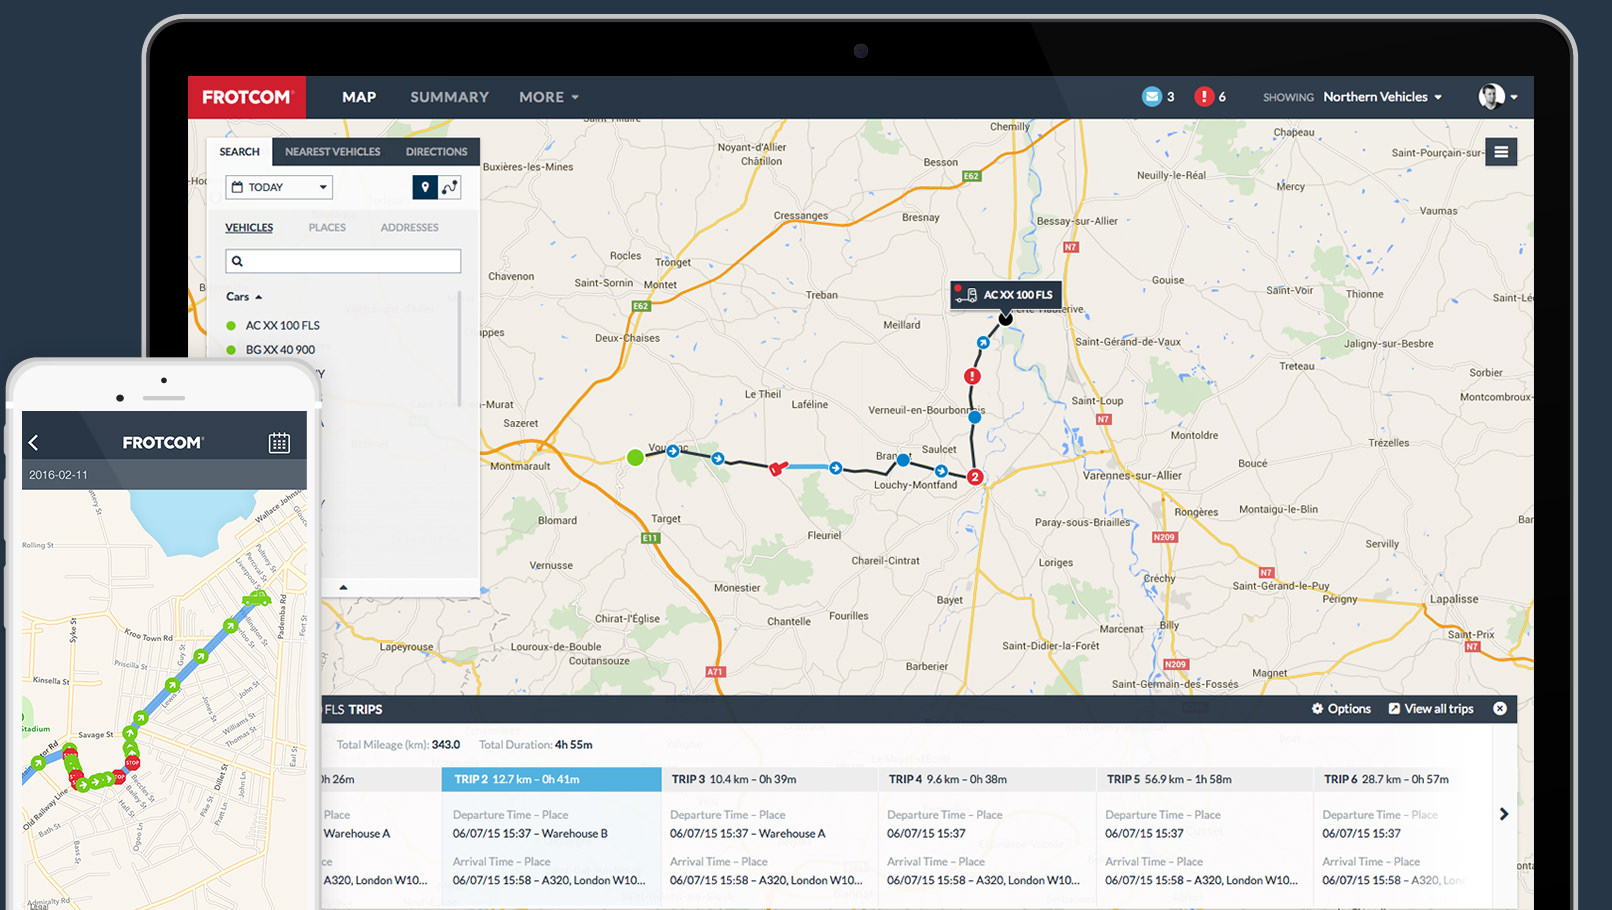Open the TODAY date dropdown

[x=279, y=187]
